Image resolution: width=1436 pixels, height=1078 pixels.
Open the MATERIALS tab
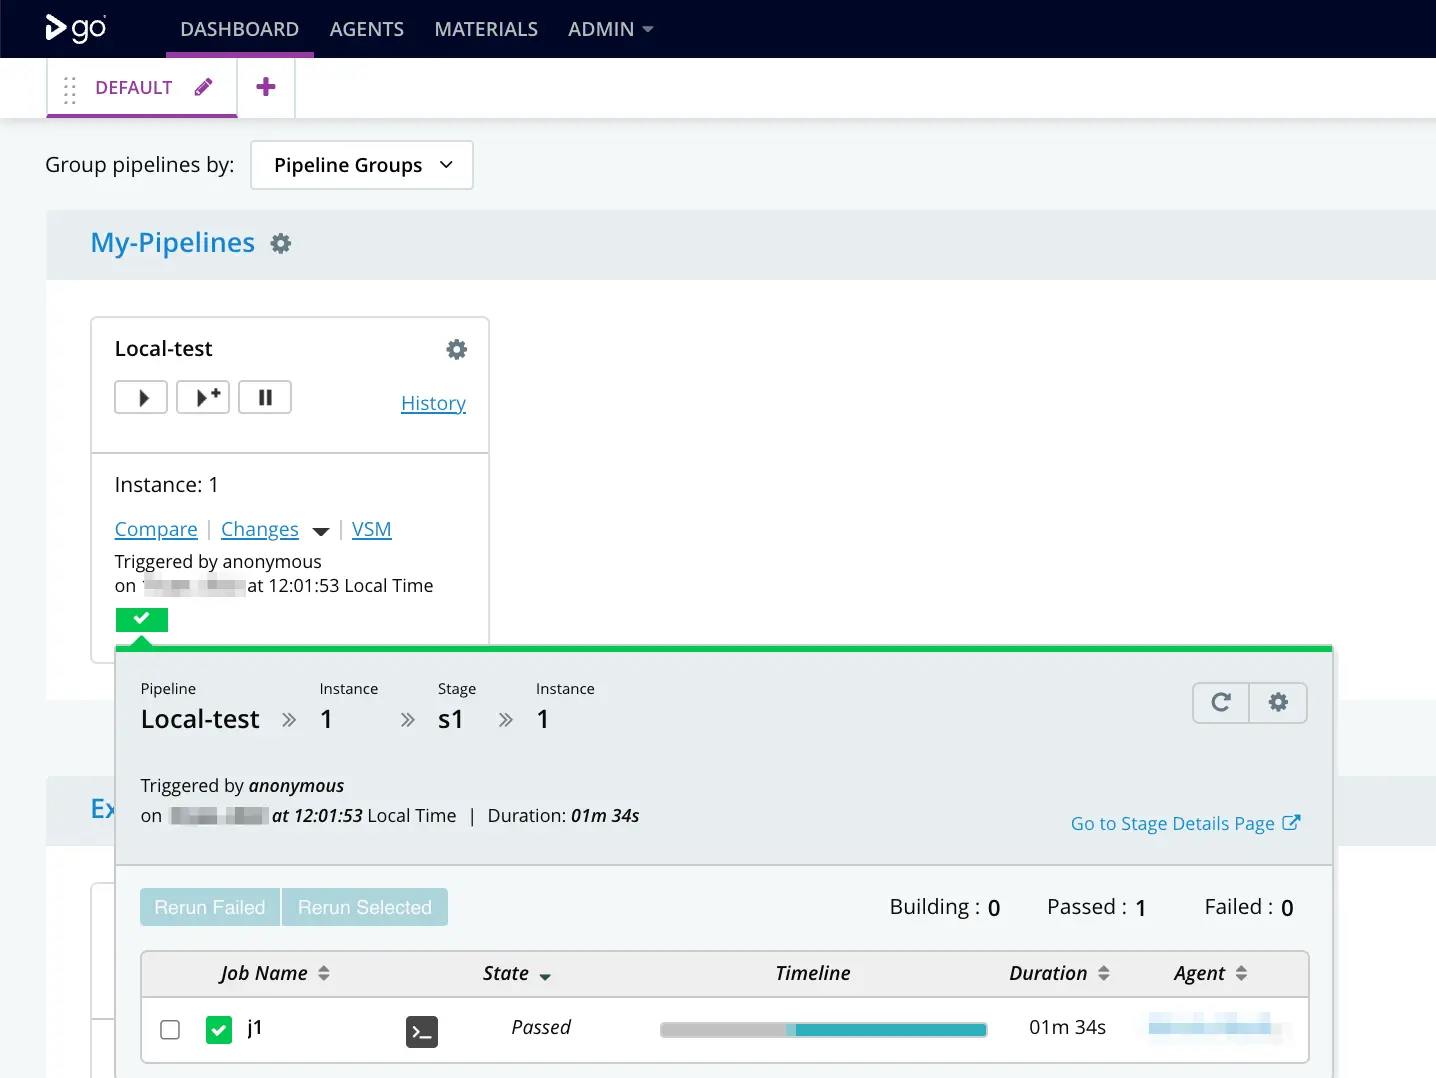tap(486, 29)
